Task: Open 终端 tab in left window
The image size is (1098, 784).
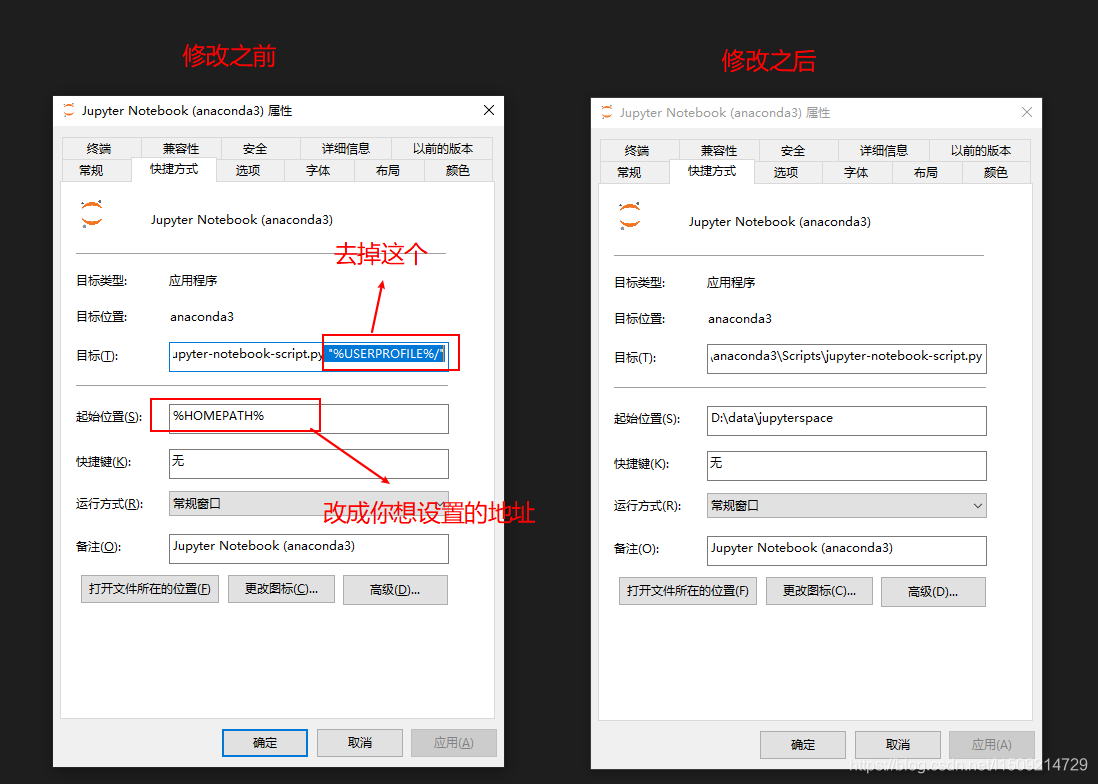Action: (x=101, y=148)
